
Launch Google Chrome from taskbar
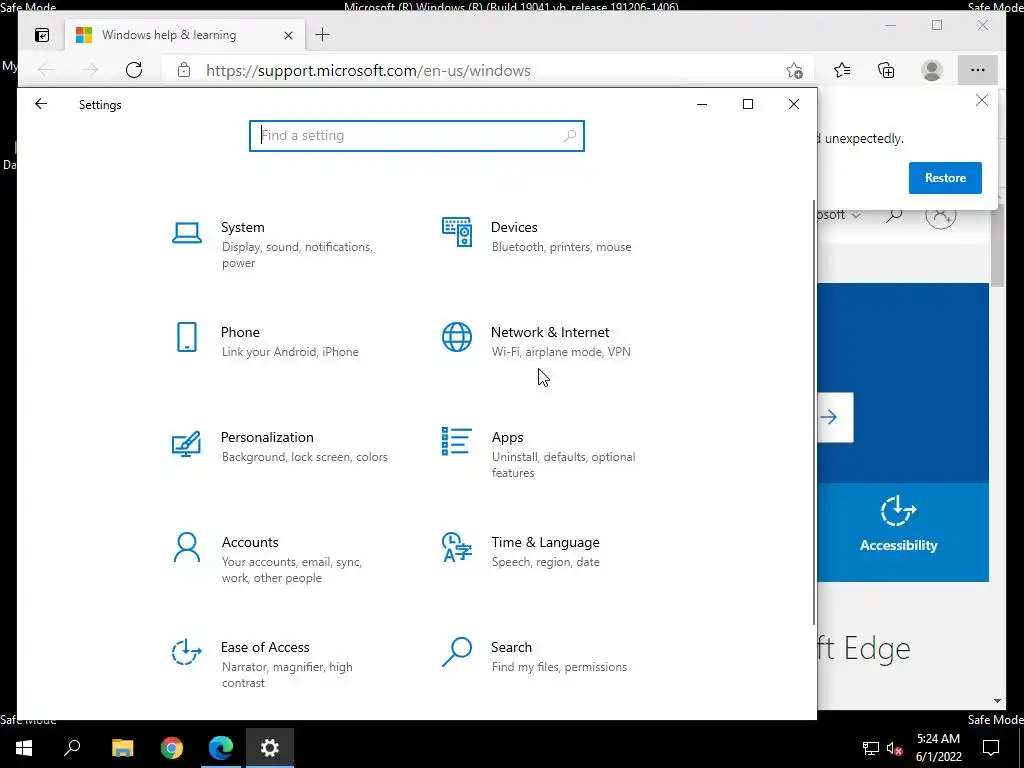click(172, 748)
